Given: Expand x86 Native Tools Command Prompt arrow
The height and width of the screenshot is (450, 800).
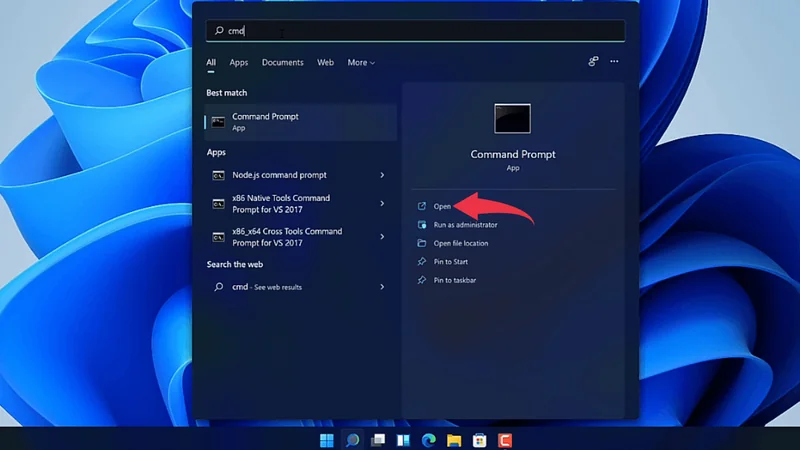Looking at the screenshot, I should click(x=382, y=204).
